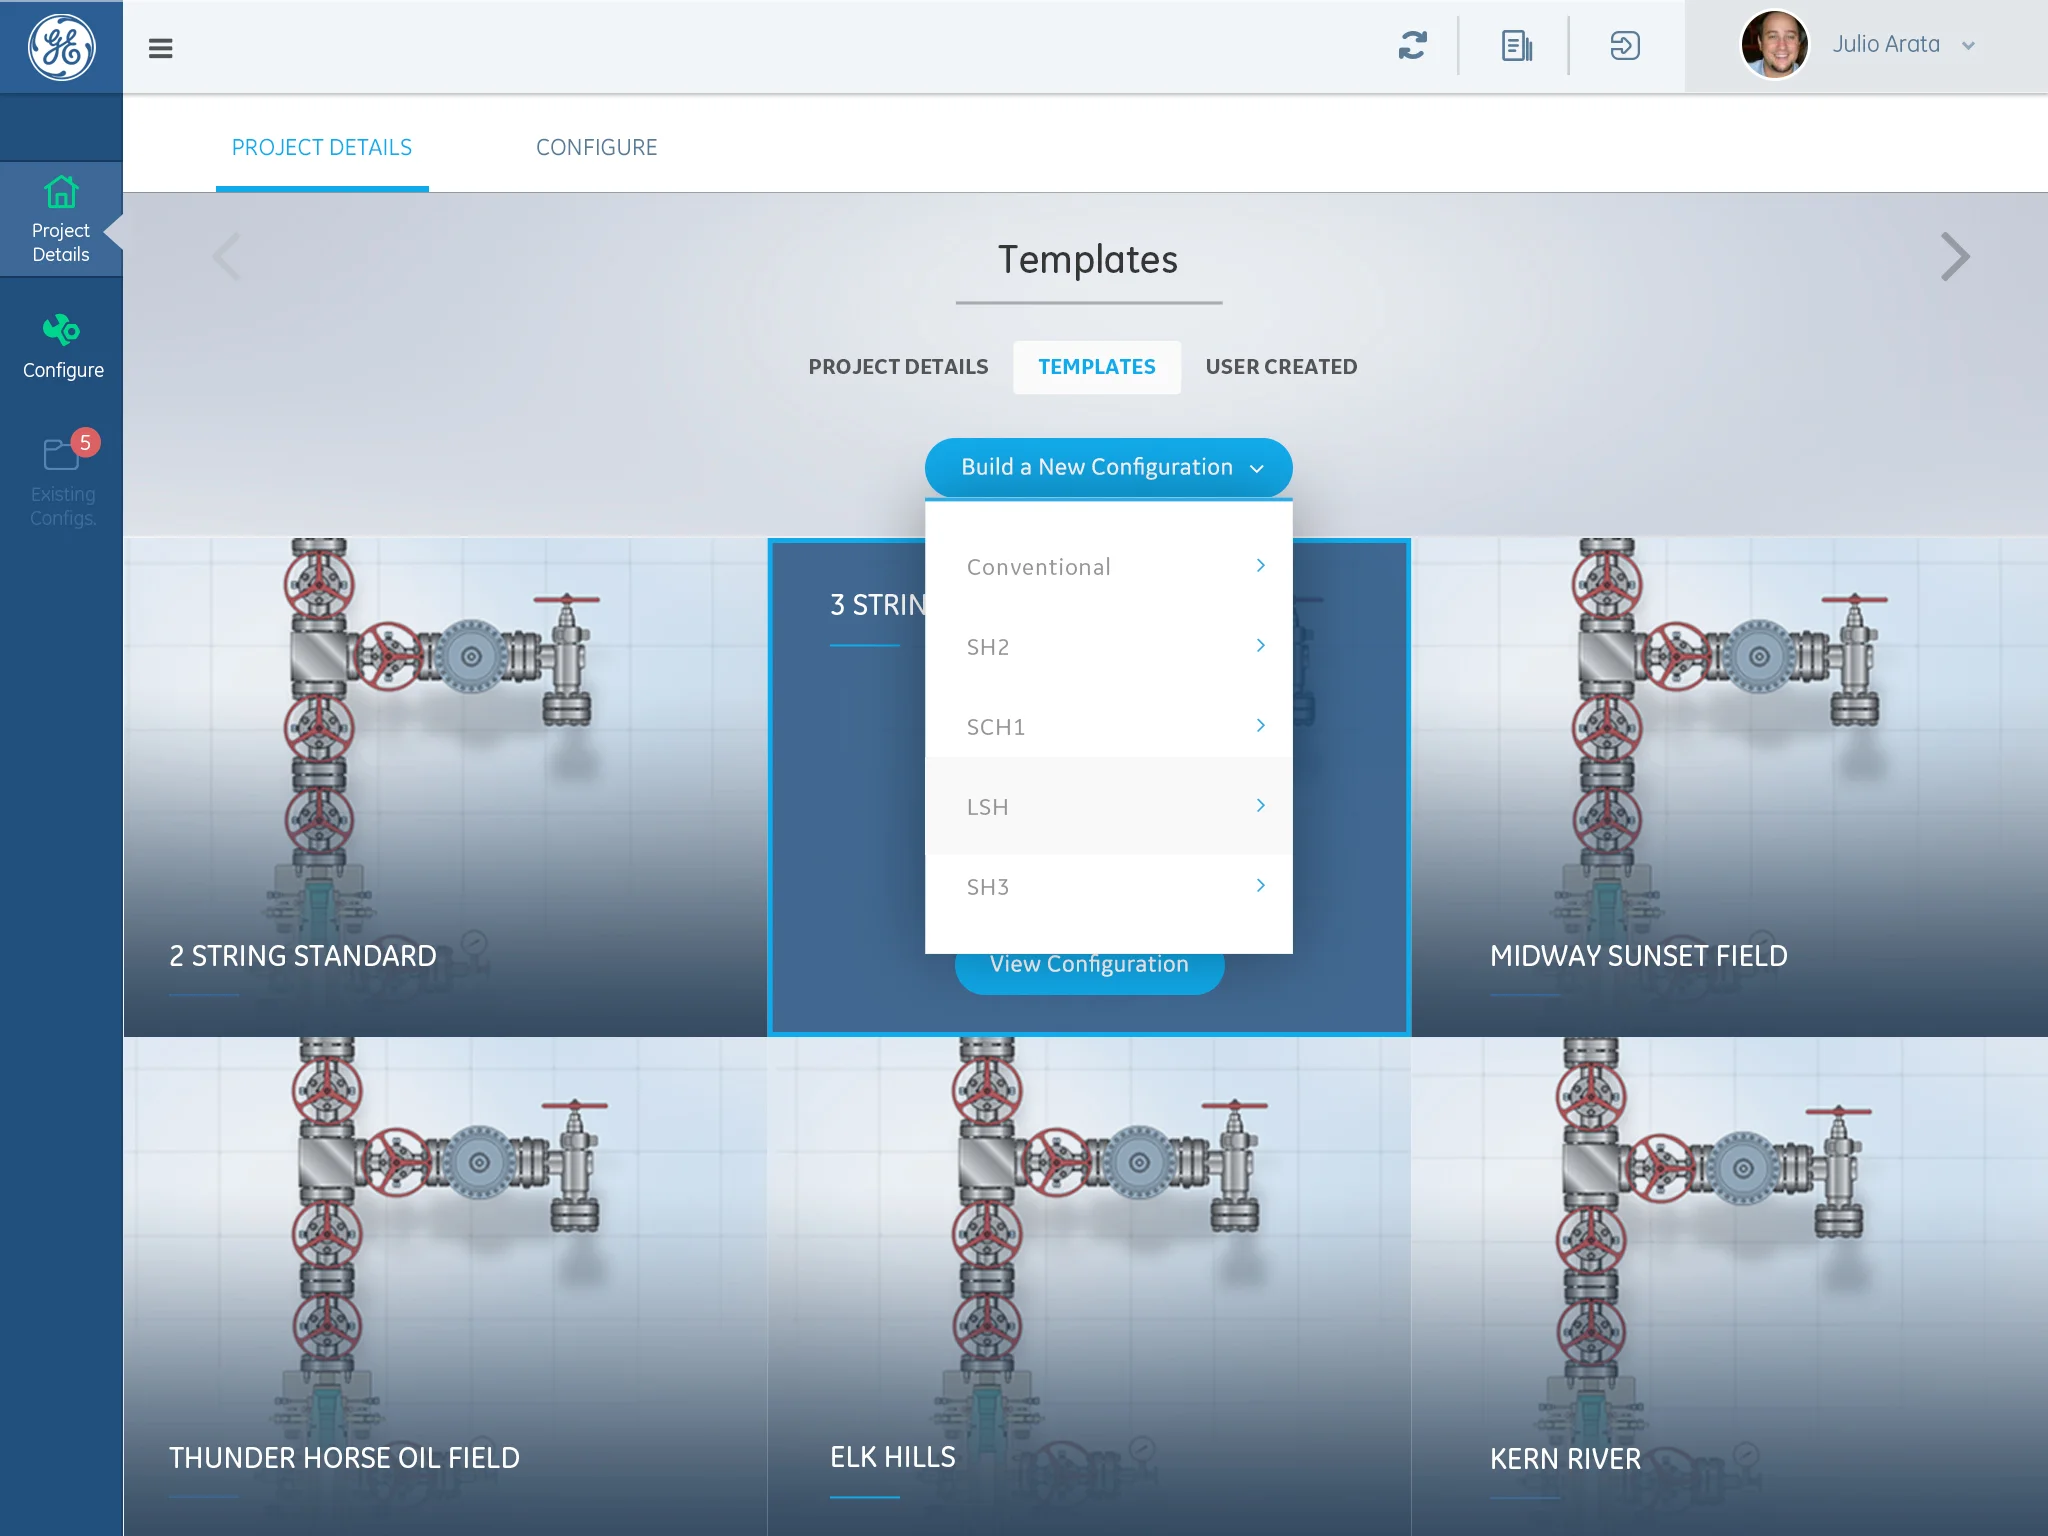The image size is (2048, 1536).
Task: Click the export sign-out icon
Action: [1624, 46]
